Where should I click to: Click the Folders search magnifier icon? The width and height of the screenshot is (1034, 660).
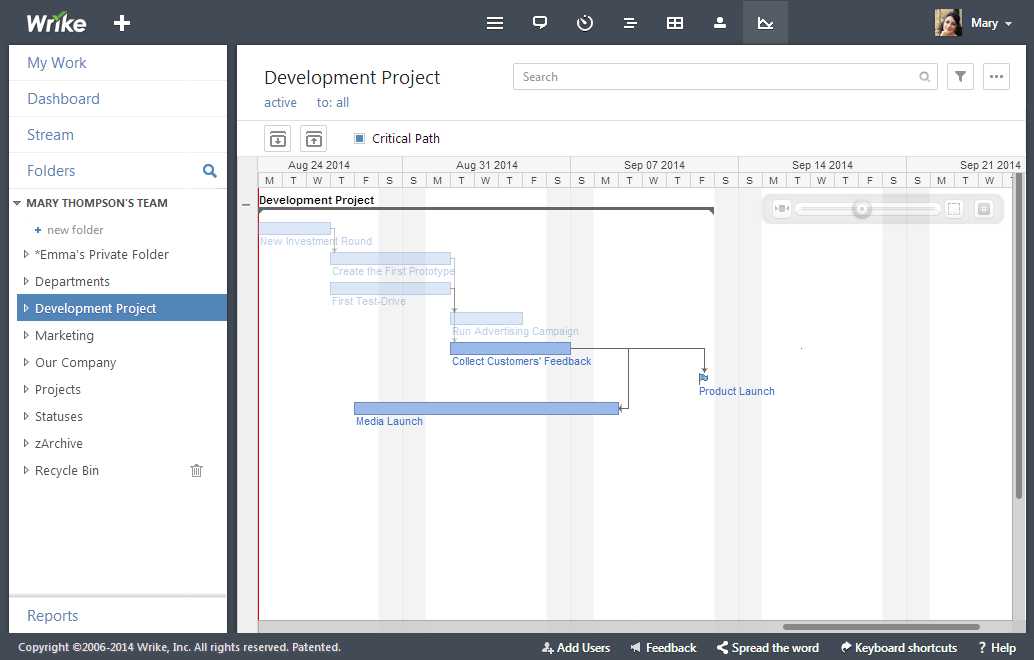point(210,171)
